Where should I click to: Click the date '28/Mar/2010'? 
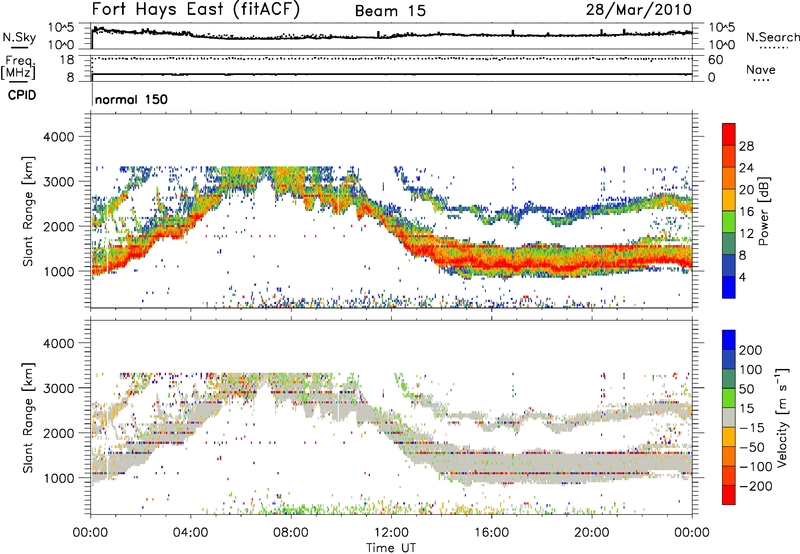tap(639, 10)
